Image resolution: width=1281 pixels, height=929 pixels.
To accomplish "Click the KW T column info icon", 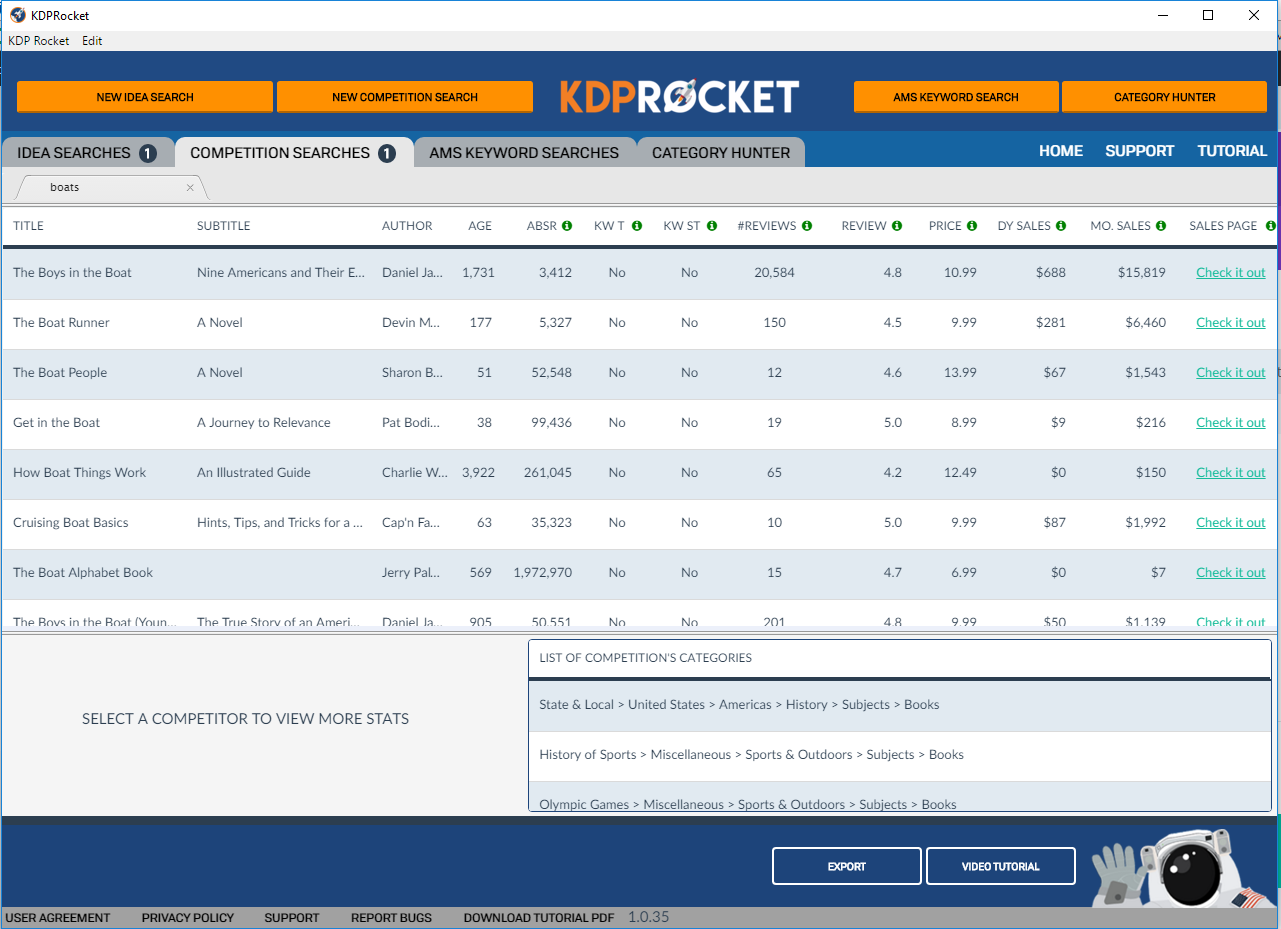I will 637,226.
